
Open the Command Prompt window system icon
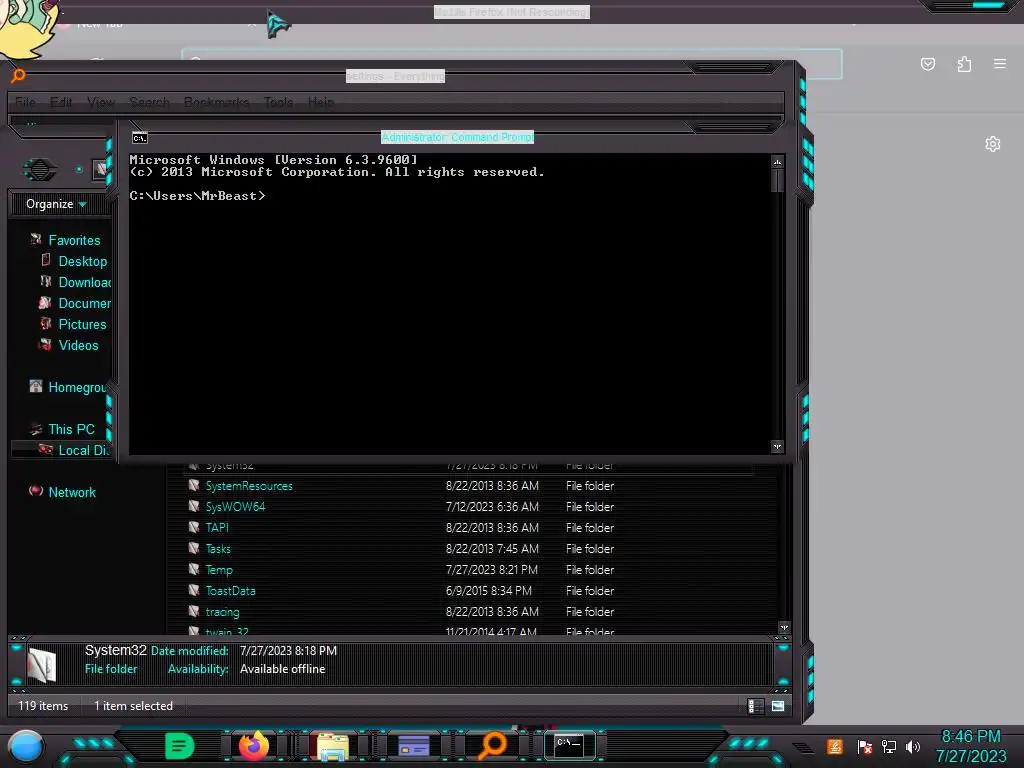[140, 138]
